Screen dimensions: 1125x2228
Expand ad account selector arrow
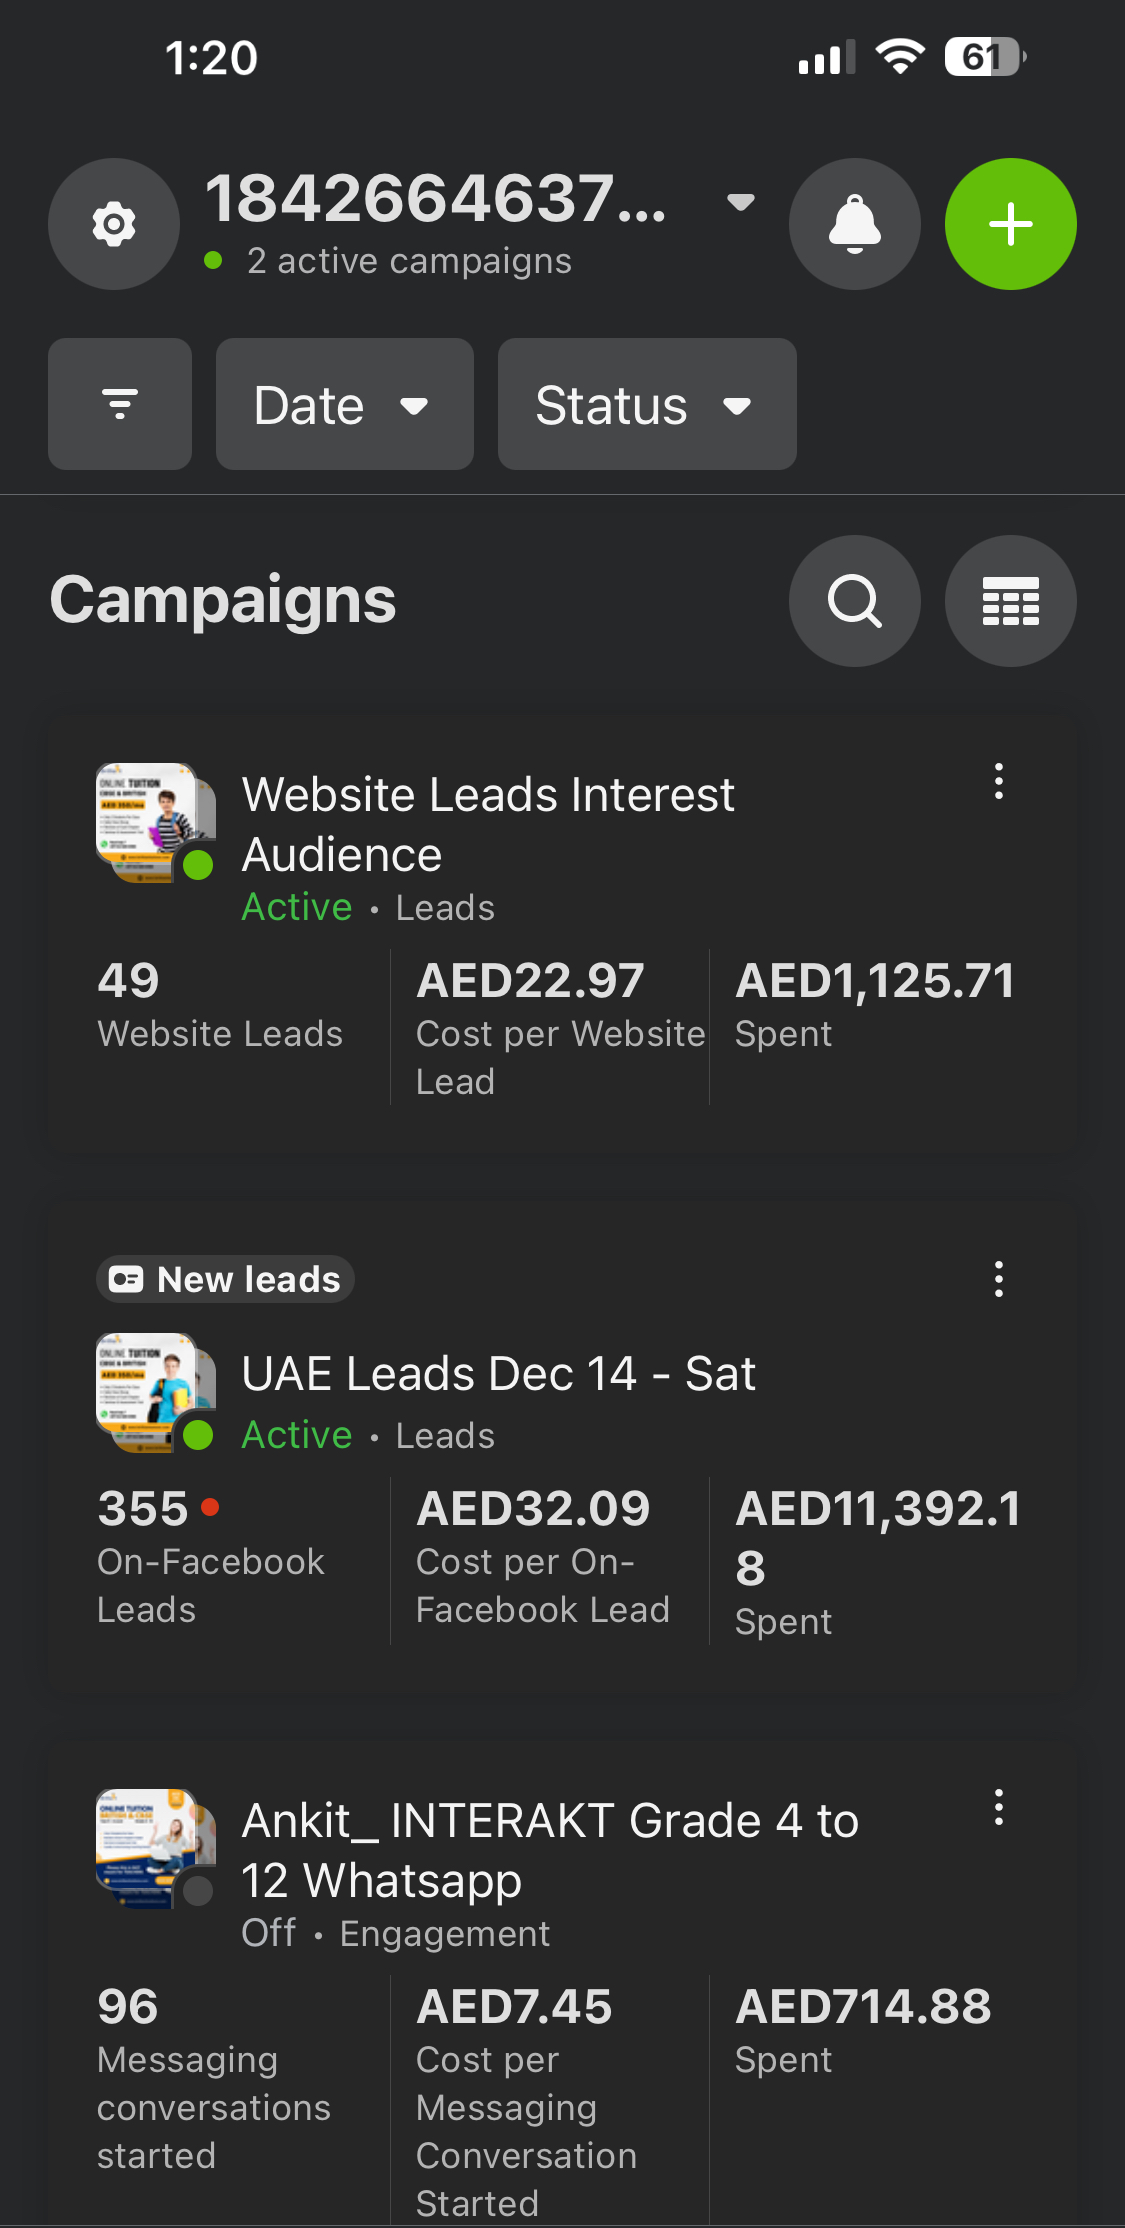740,202
